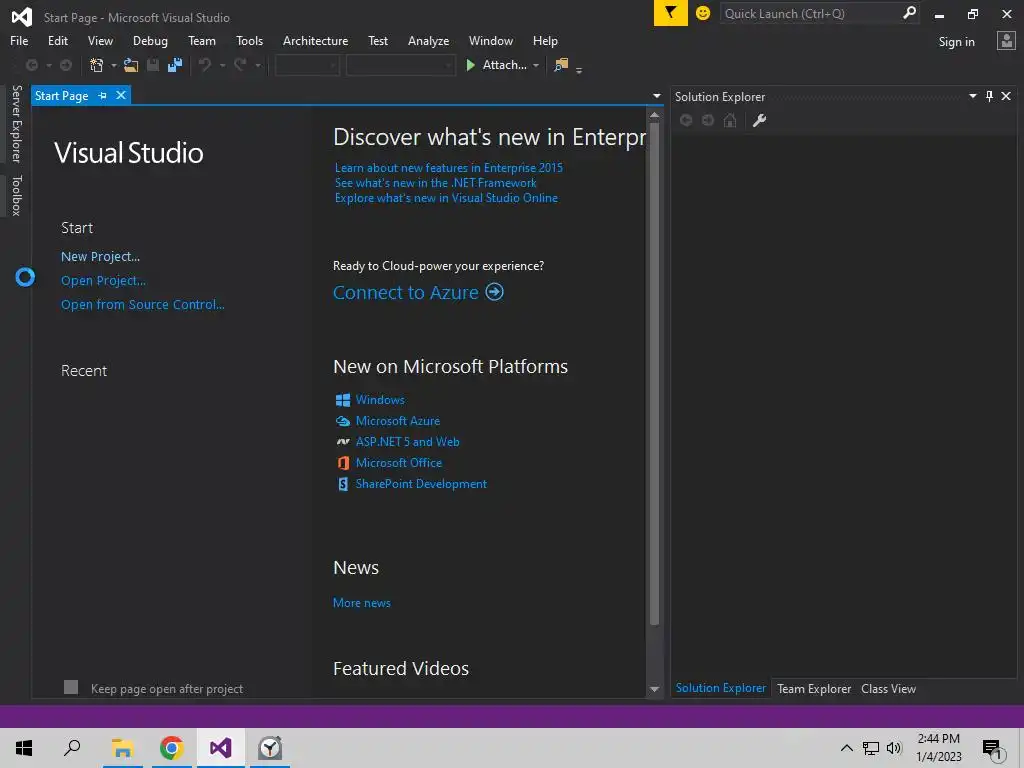The width and height of the screenshot is (1024, 768).
Task: Click Sign in at top right
Action: pos(956,42)
